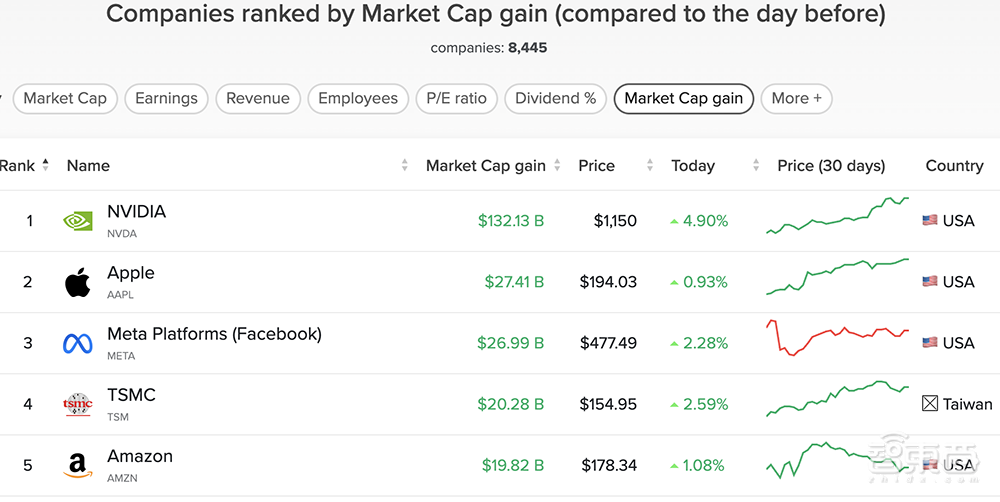The image size is (1000, 502).
Task: Click the USA flag in NVIDIA row
Action: pyautogui.click(x=930, y=221)
